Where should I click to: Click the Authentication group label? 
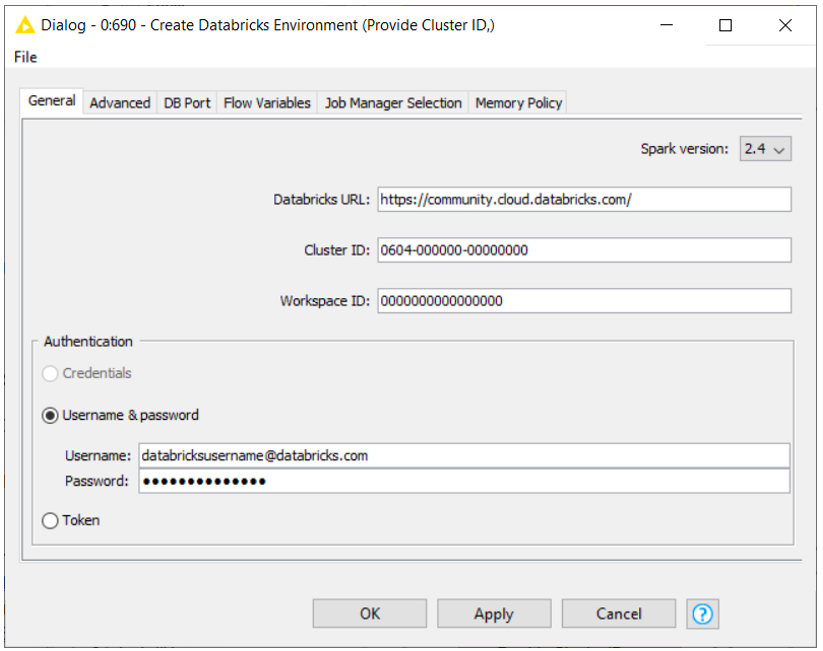click(88, 341)
